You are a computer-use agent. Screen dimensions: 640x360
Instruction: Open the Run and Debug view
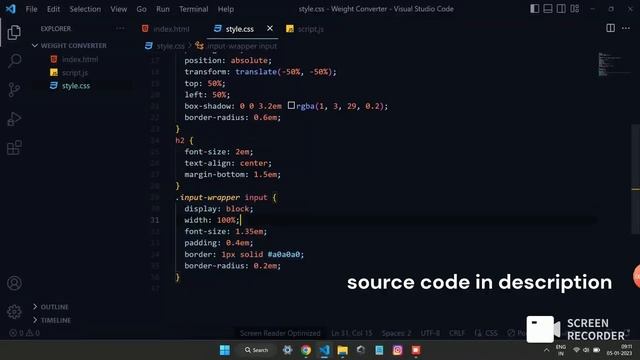pos(14,119)
